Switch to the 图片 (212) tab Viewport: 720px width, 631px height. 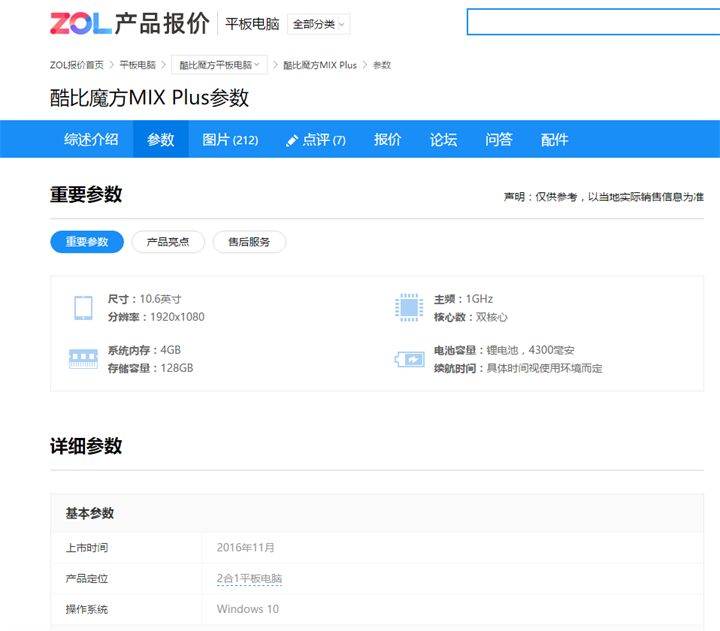point(230,139)
